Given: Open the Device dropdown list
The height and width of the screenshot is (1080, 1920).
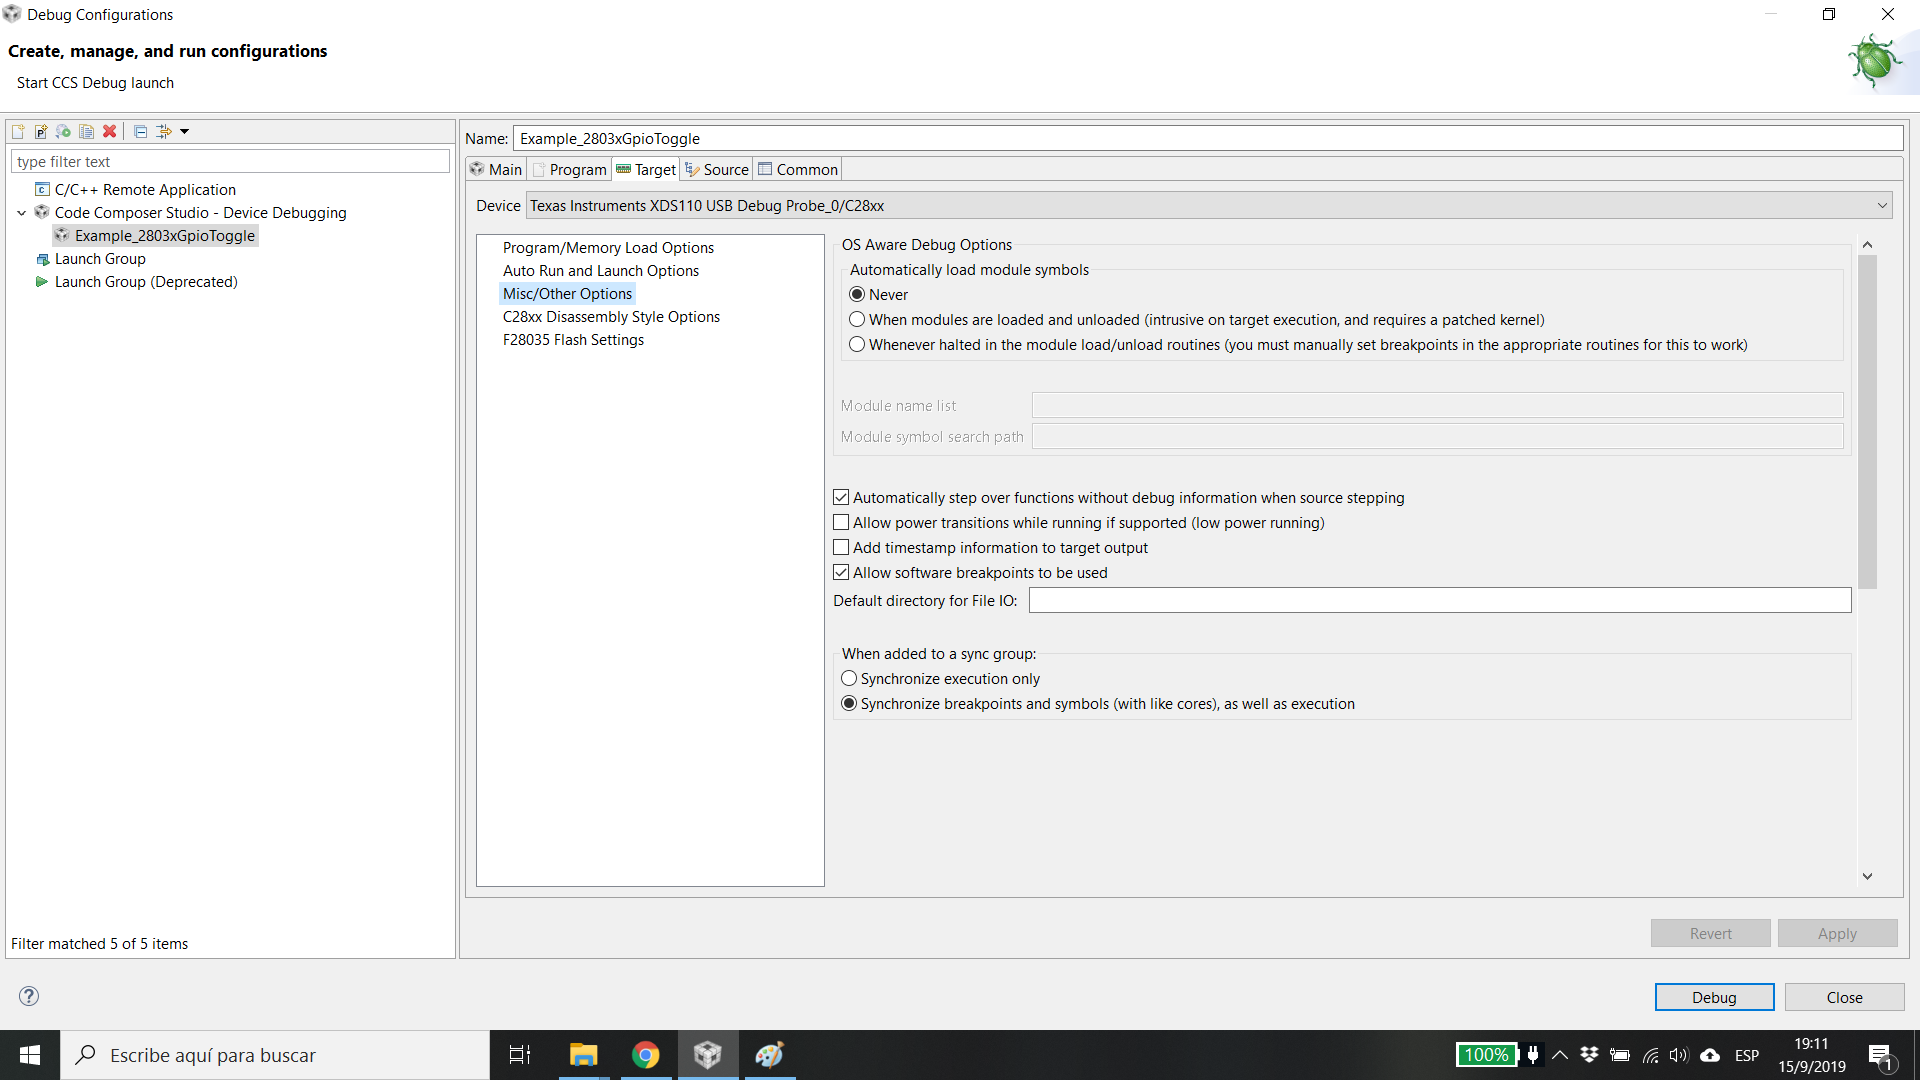Looking at the screenshot, I should 1209,205.
